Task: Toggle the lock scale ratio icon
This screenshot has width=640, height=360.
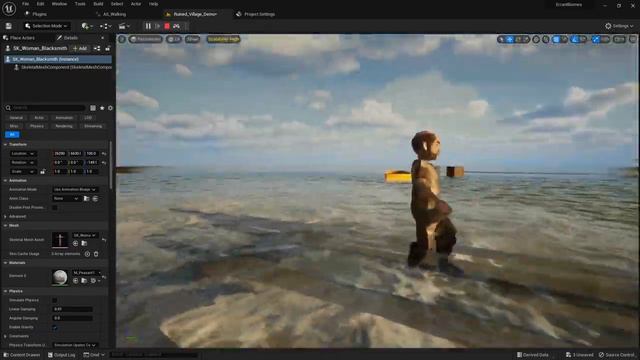Action: click(43, 172)
